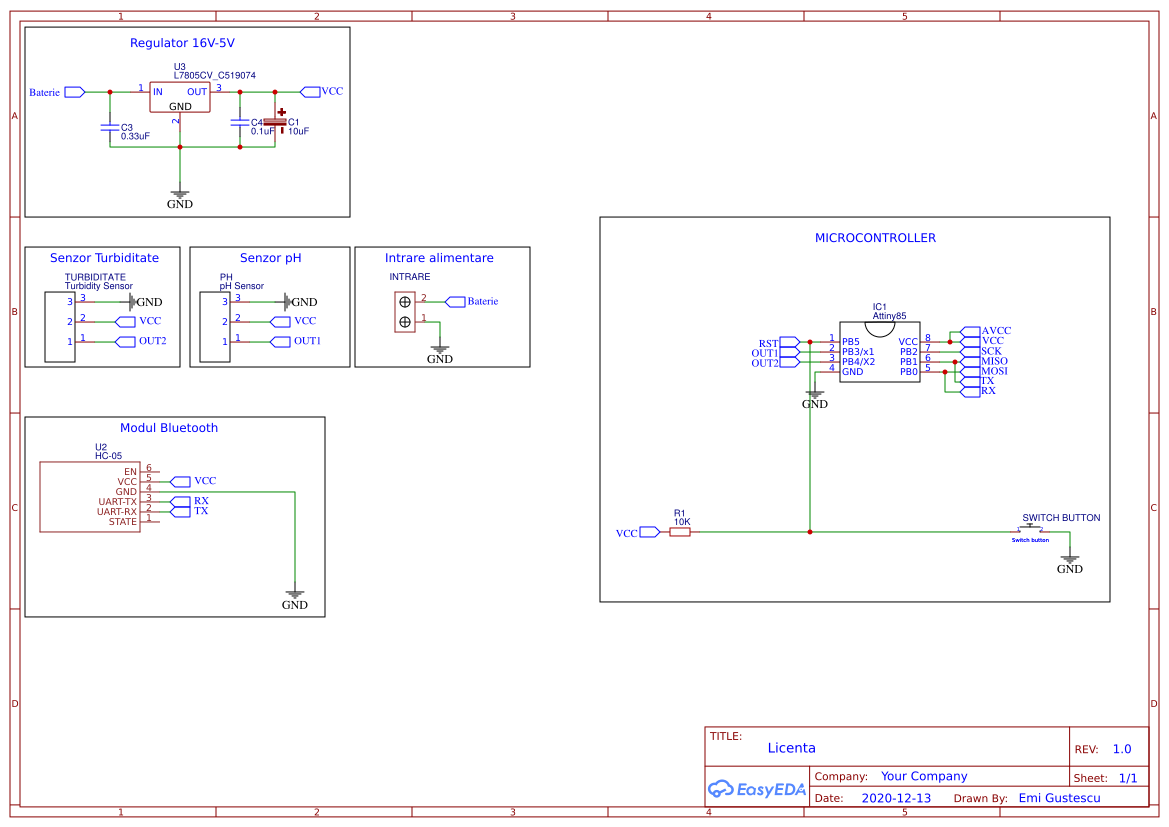The height and width of the screenshot is (827, 1169).
Task: Select the 2020-12-13 date field
Action: pos(896,798)
